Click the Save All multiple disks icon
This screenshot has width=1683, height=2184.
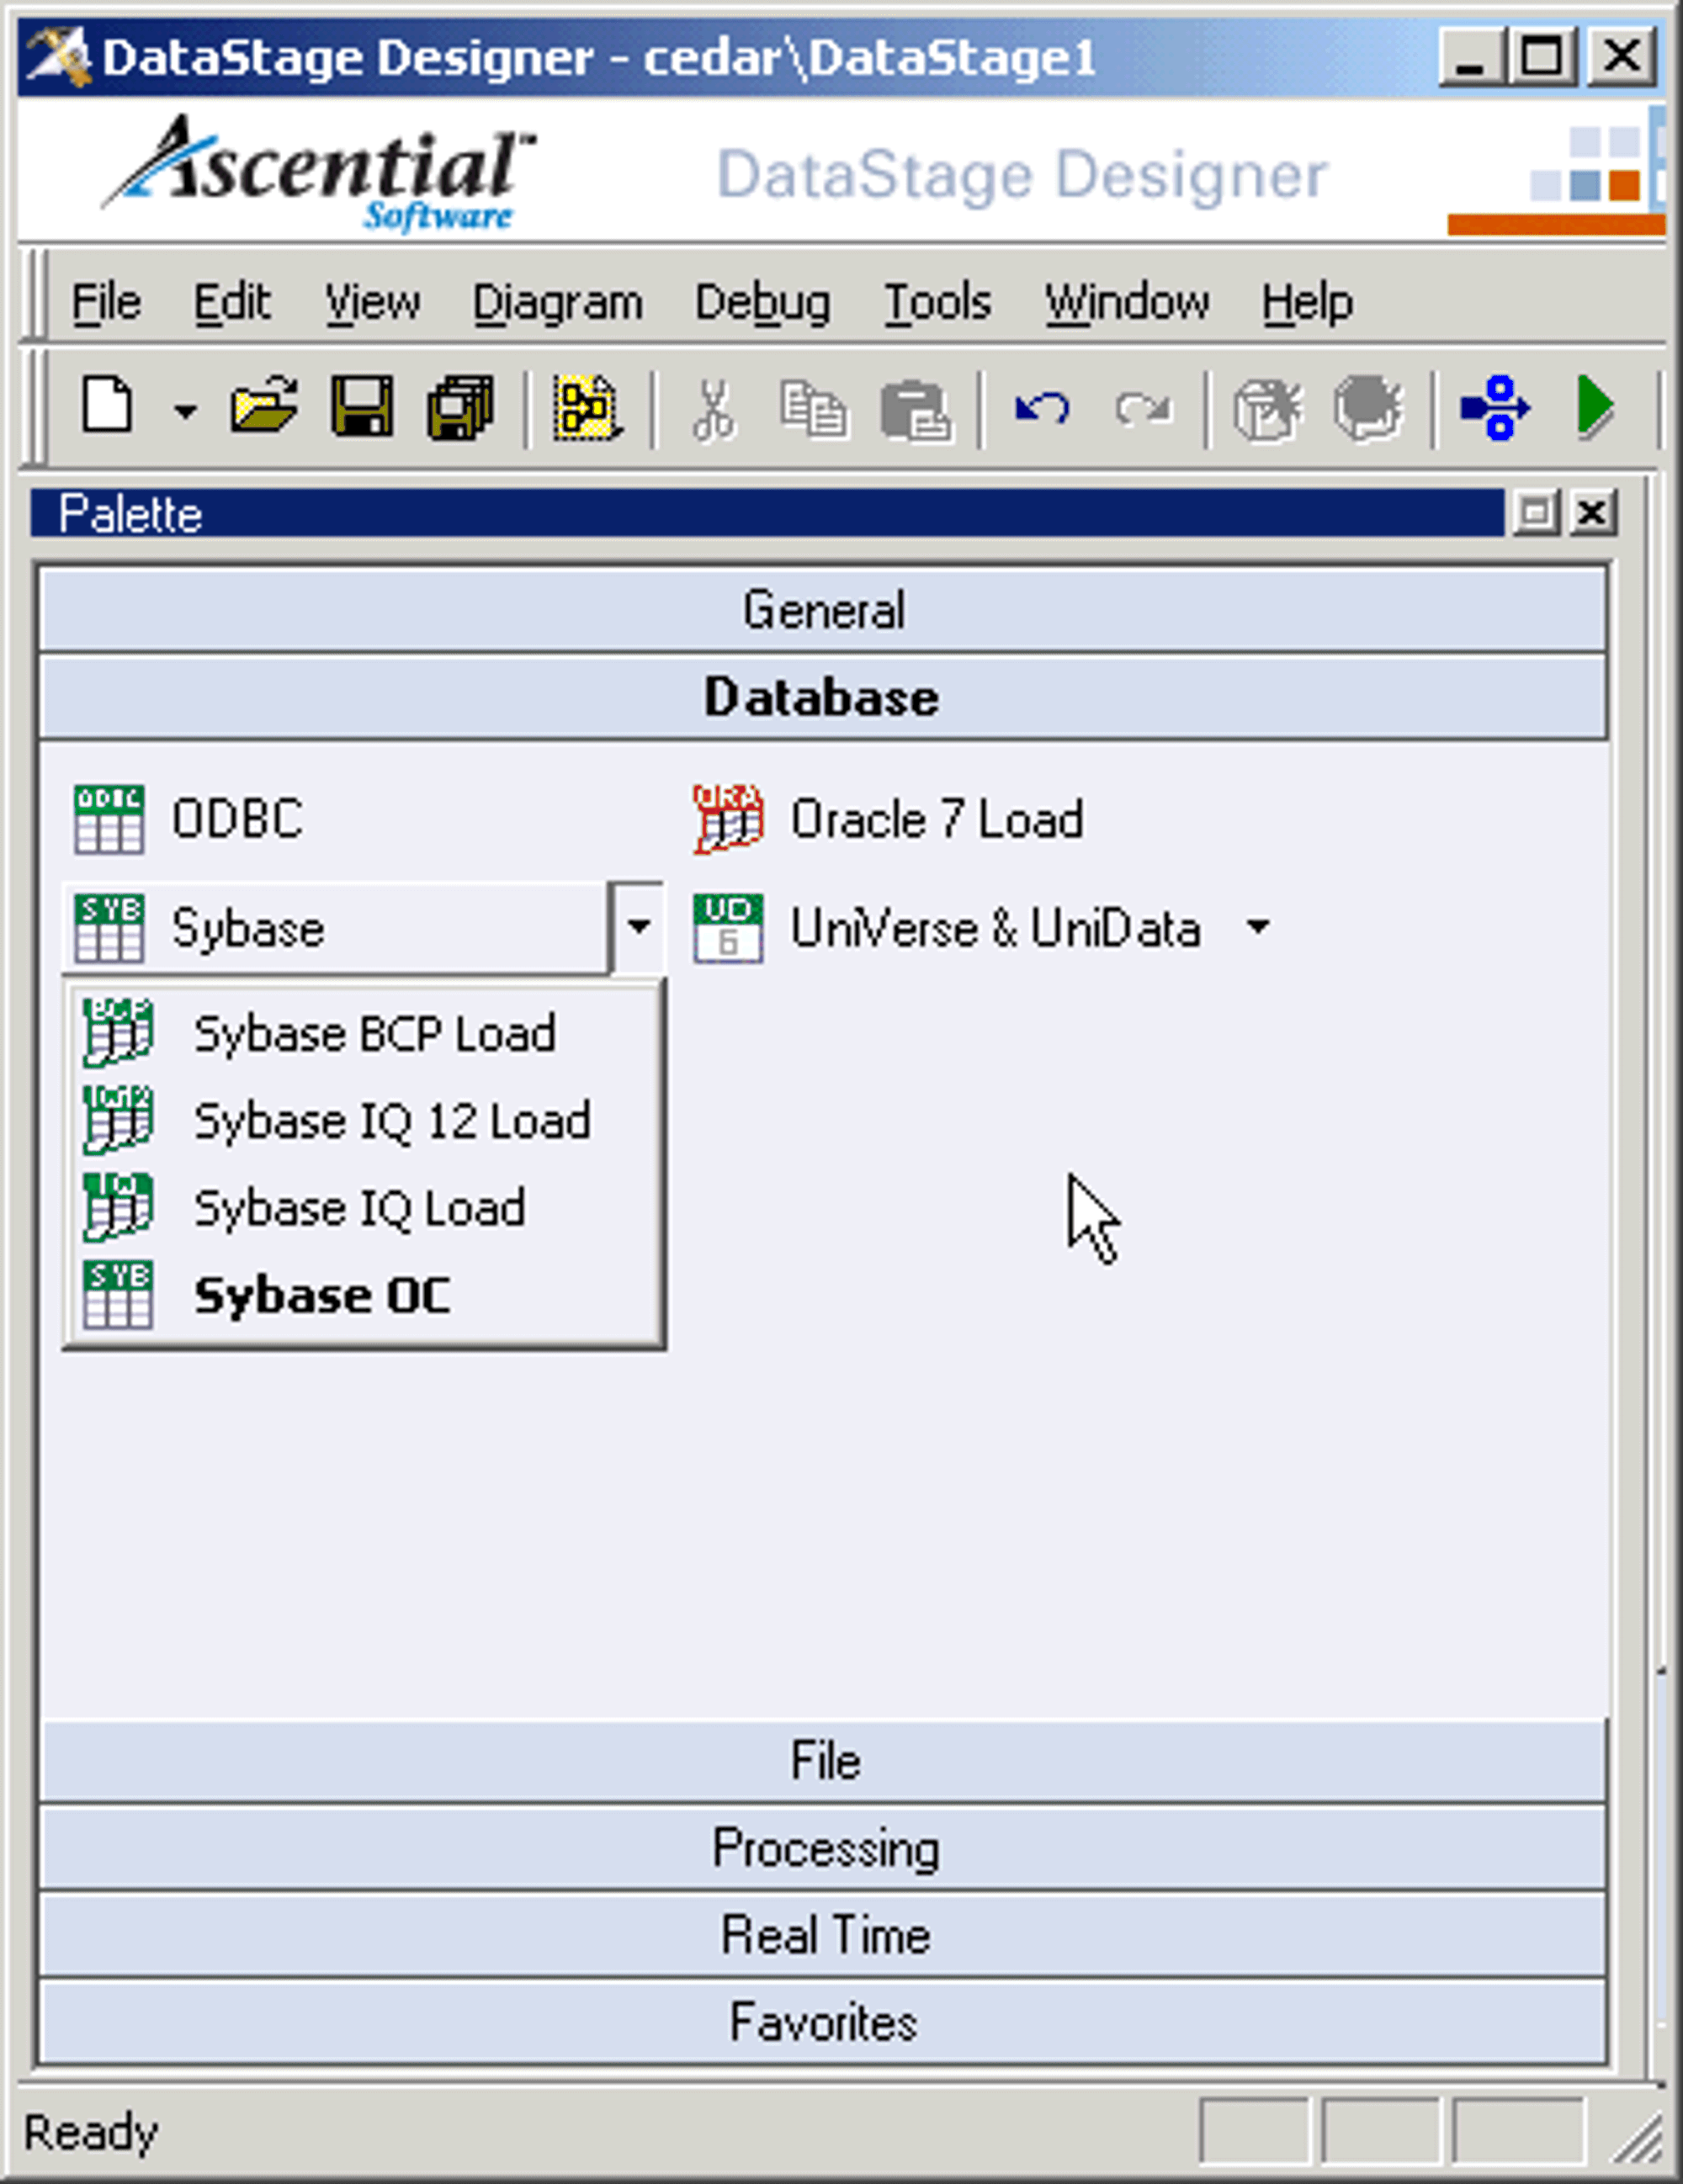click(460, 407)
